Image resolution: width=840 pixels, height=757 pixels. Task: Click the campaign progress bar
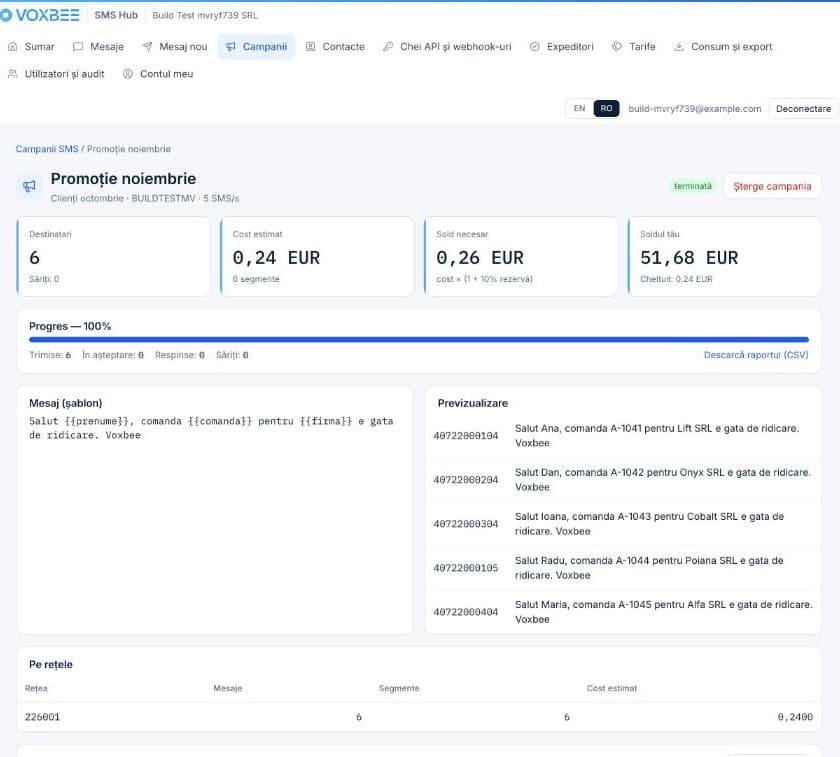coord(419,340)
